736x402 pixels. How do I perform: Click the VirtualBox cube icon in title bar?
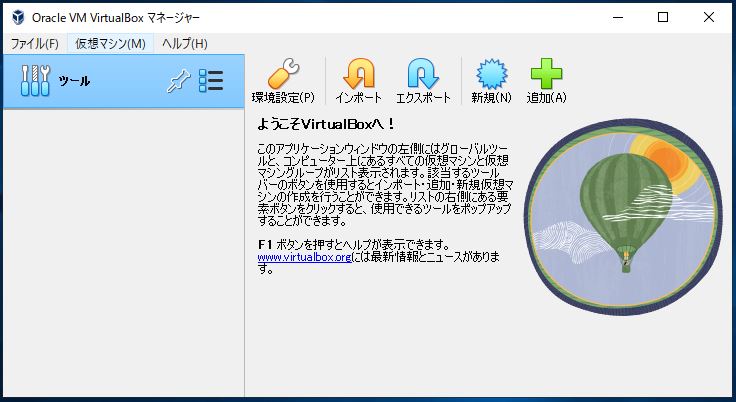coord(16,16)
